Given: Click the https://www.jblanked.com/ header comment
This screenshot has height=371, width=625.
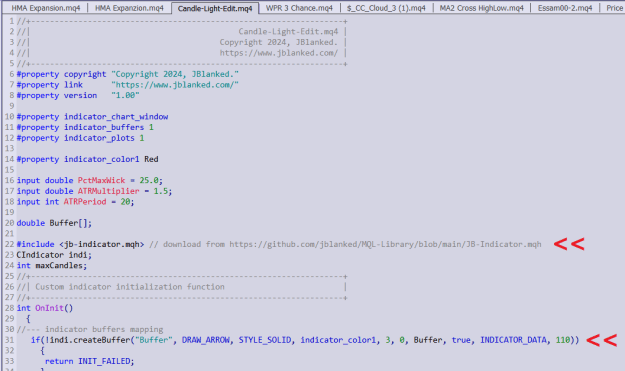Looking at the screenshot, I should 278,53.
